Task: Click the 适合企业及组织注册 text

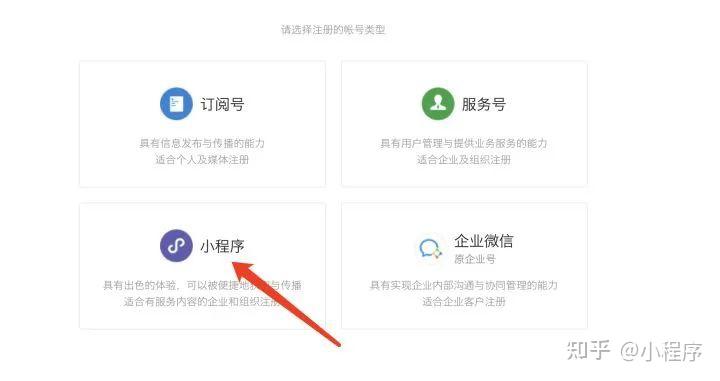Action: point(464,160)
